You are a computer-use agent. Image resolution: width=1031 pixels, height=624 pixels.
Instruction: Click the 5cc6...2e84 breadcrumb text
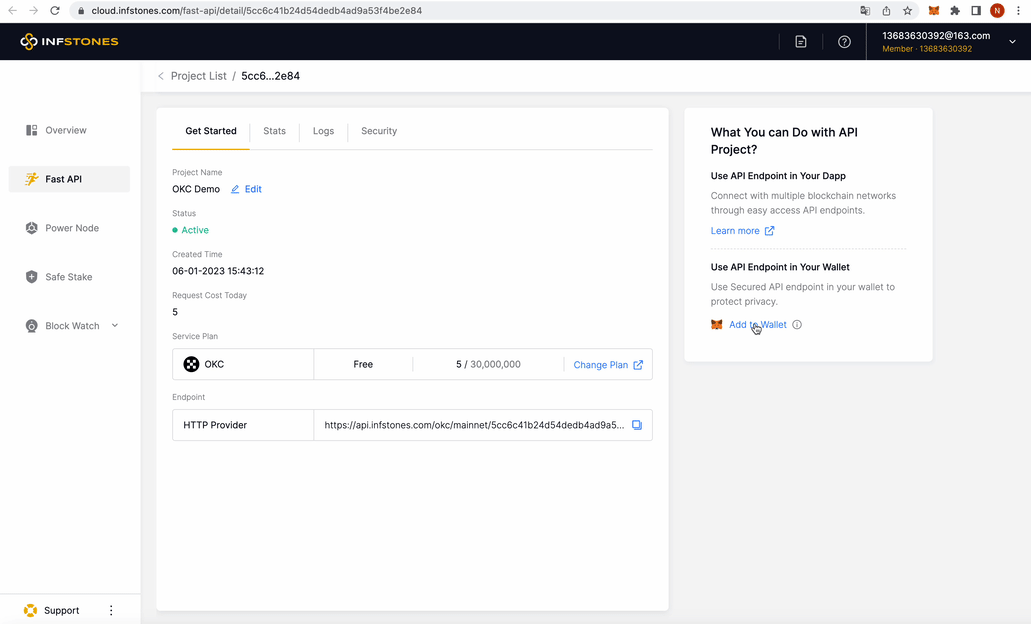(x=270, y=76)
